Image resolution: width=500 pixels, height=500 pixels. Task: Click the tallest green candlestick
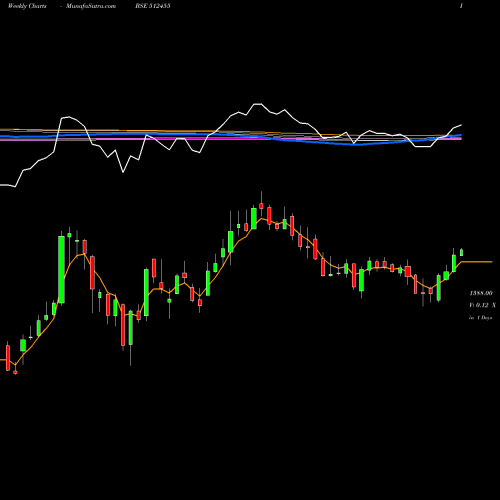tap(61, 269)
